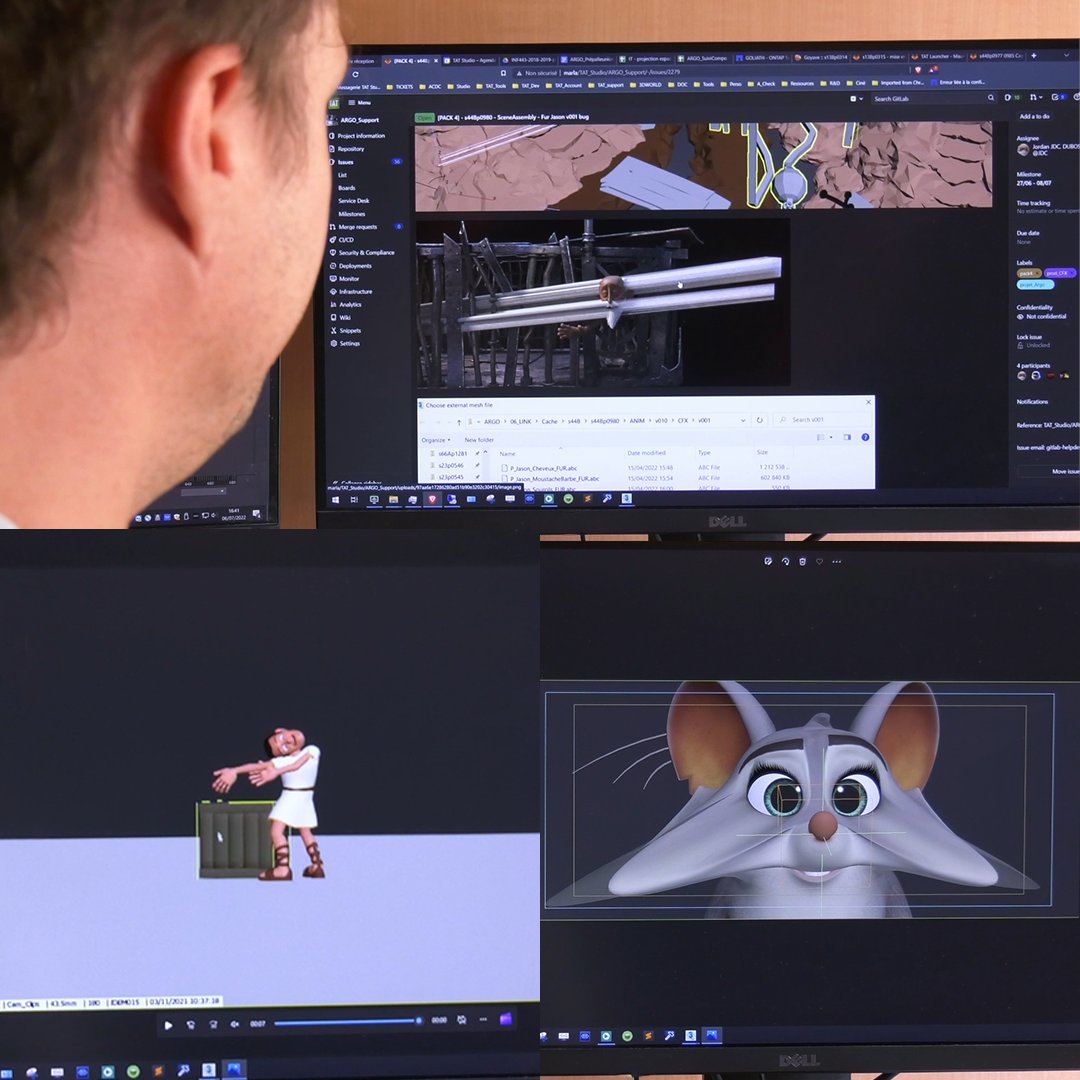The height and width of the screenshot is (1080, 1080).
Task: Click Brave browser icon on top taskbar
Action: (x=432, y=499)
